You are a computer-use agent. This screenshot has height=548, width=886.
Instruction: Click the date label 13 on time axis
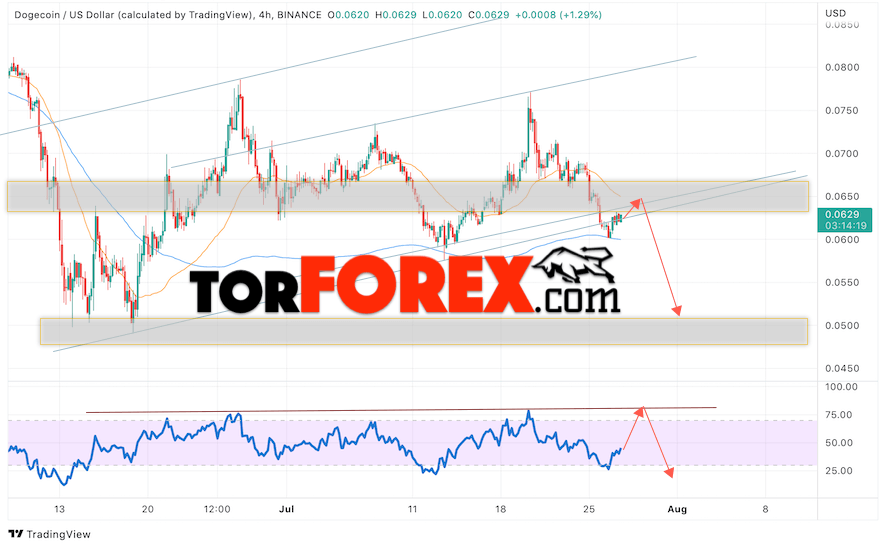click(59, 509)
